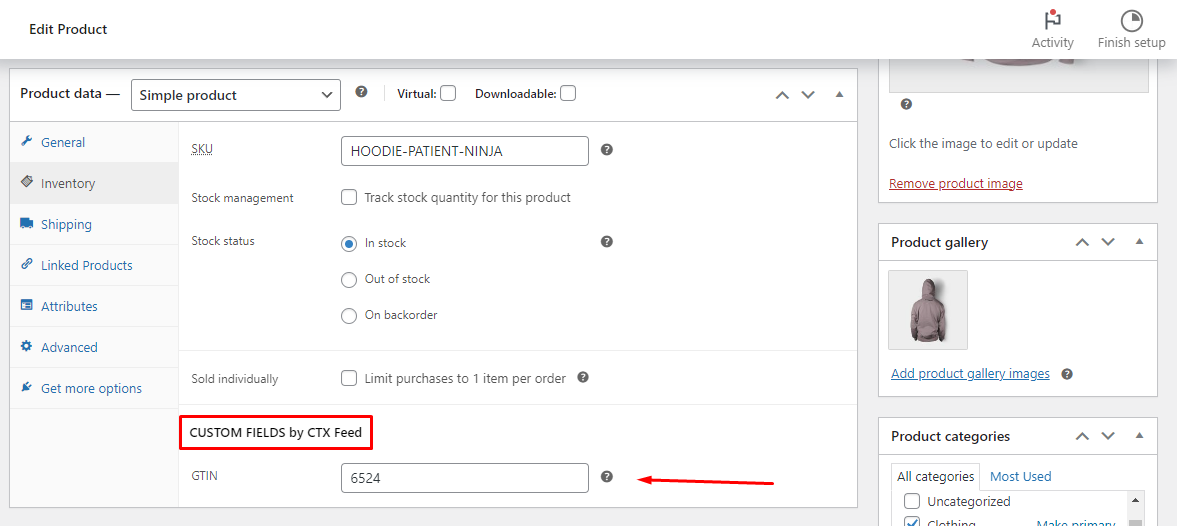
Task: Click Add product gallery images link
Action: (x=970, y=373)
